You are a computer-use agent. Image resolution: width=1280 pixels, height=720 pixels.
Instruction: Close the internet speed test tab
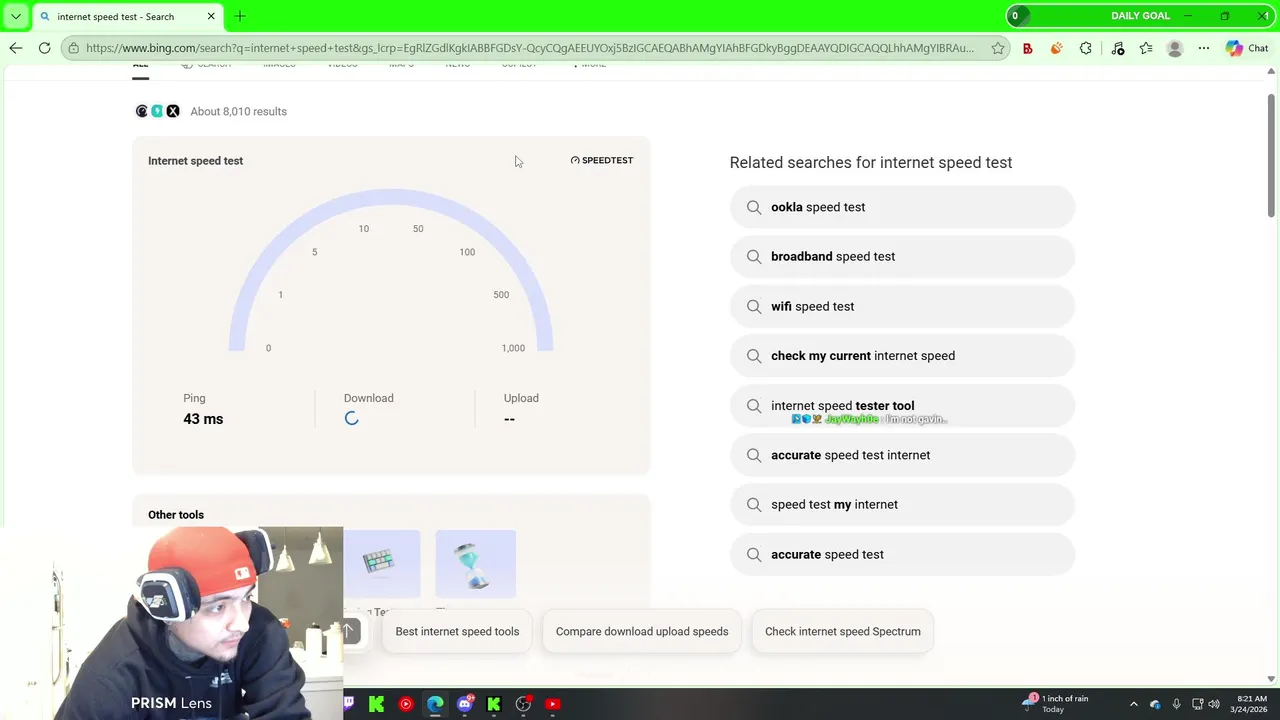(211, 16)
